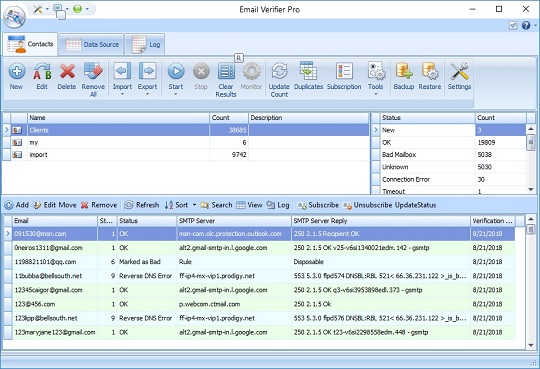Click the checkbox icon near help button
540x369 pixels.
tap(513, 25)
